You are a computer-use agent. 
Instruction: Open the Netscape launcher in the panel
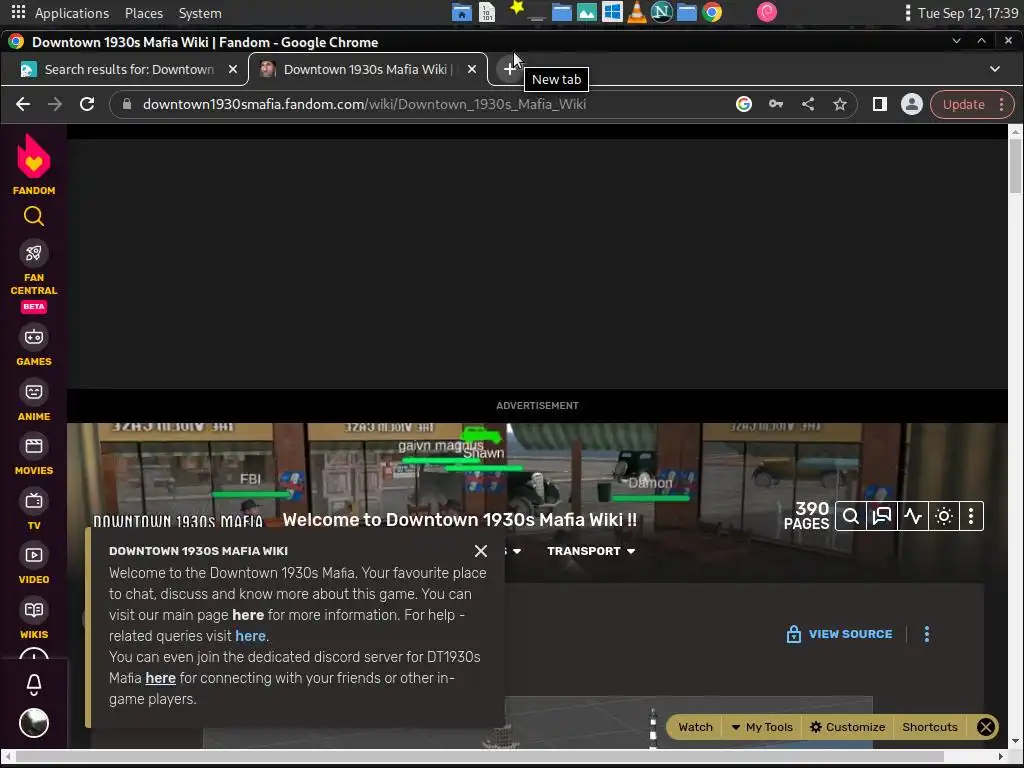[662, 12]
